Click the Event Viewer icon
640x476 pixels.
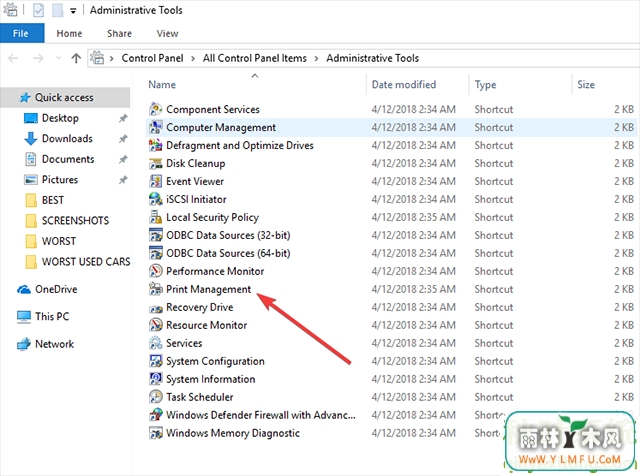click(156, 181)
